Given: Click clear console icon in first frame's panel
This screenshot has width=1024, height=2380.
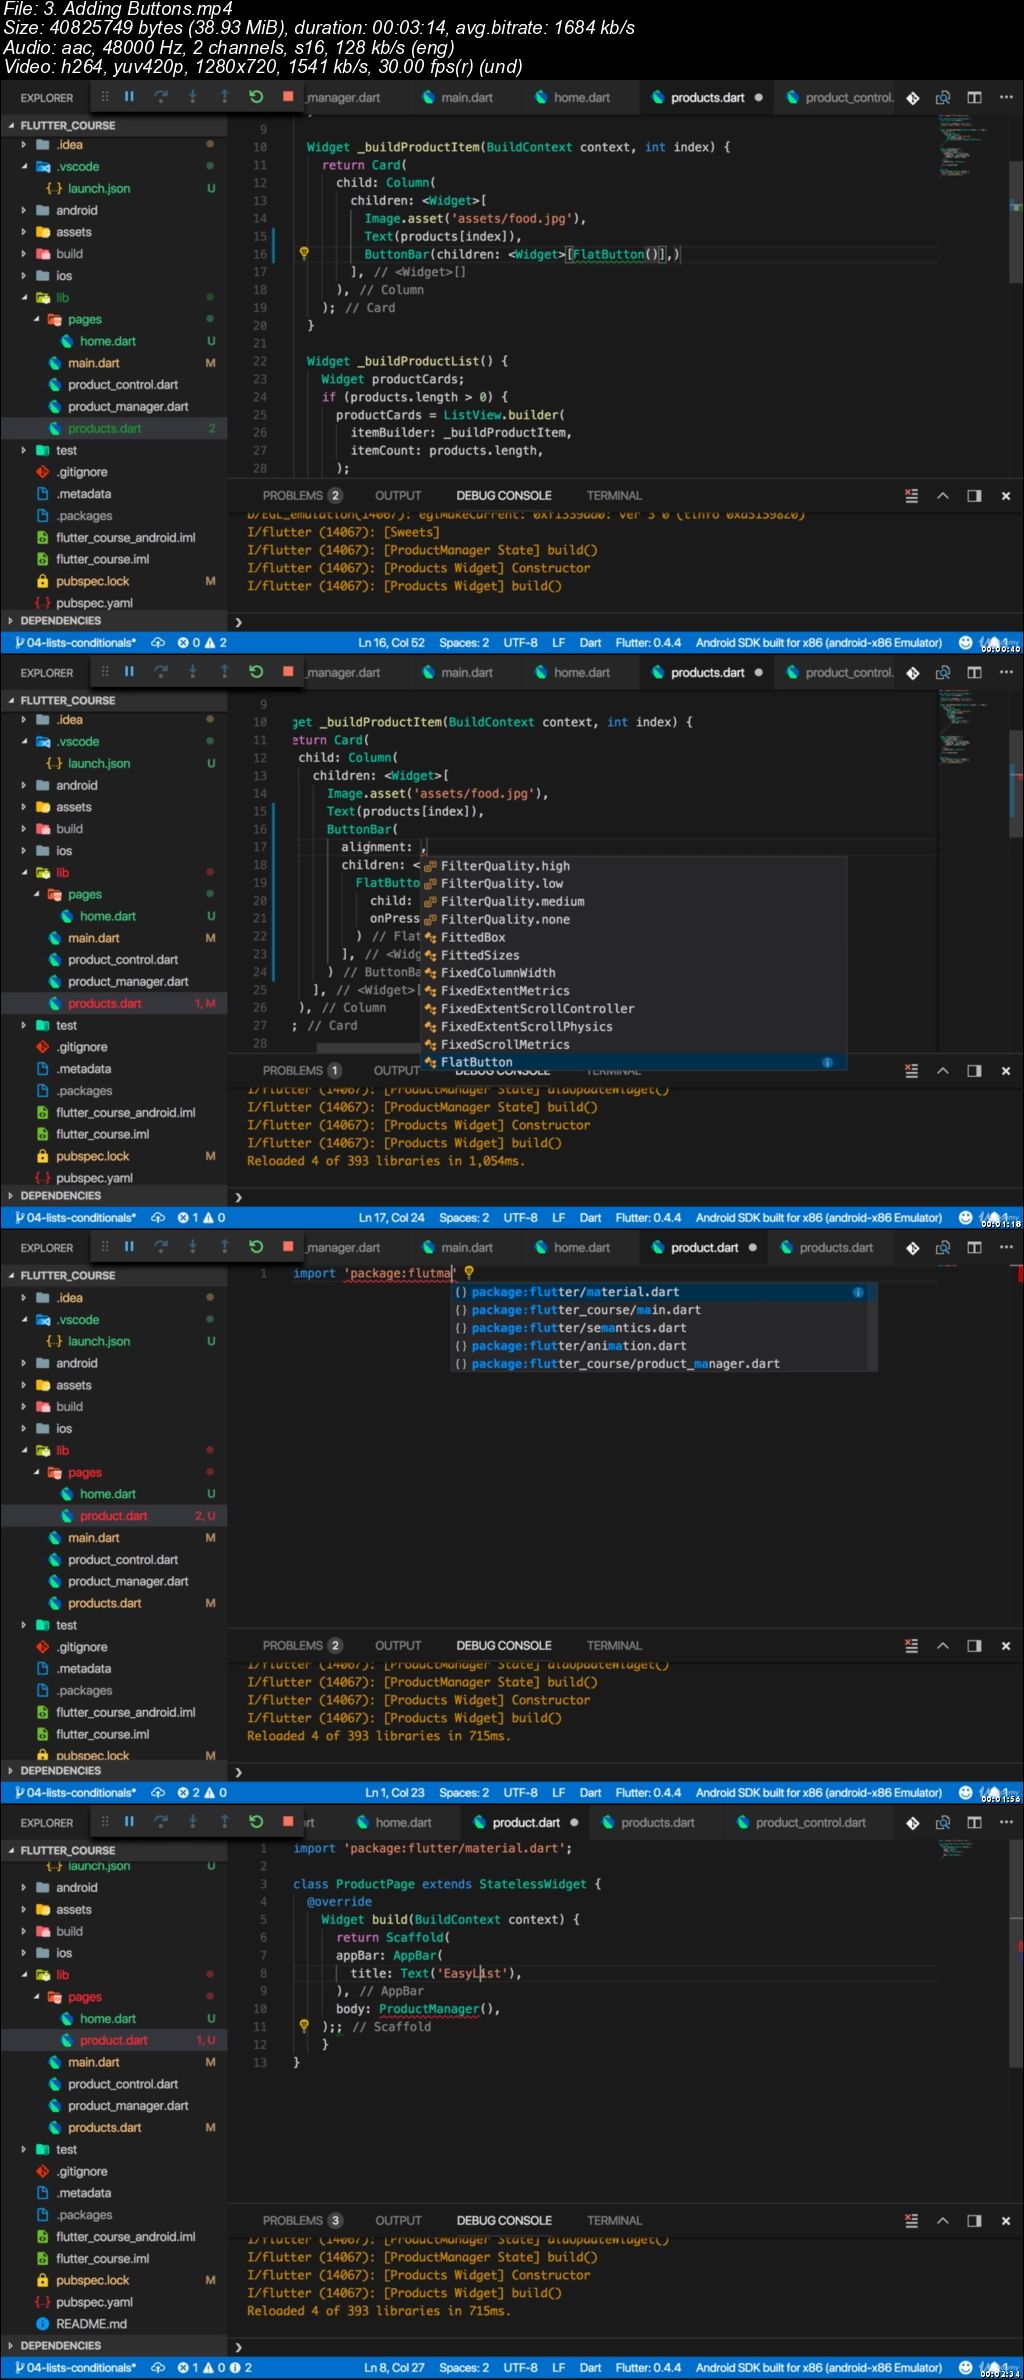Looking at the screenshot, I should tap(911, 496).
